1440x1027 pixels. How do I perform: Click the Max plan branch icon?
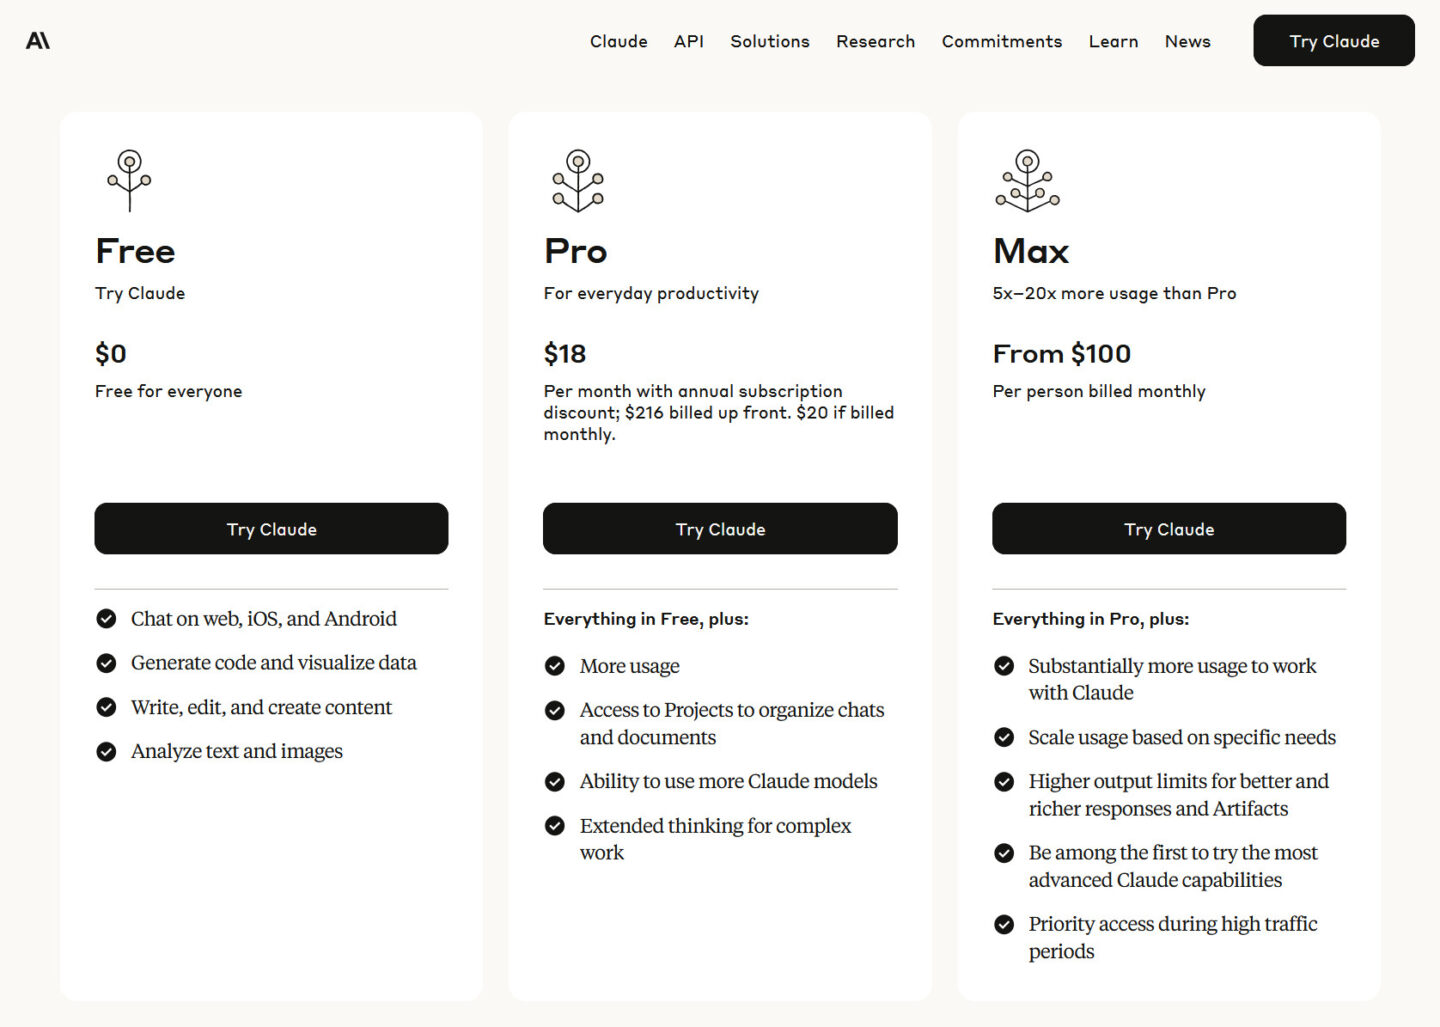coord(1026,180)
